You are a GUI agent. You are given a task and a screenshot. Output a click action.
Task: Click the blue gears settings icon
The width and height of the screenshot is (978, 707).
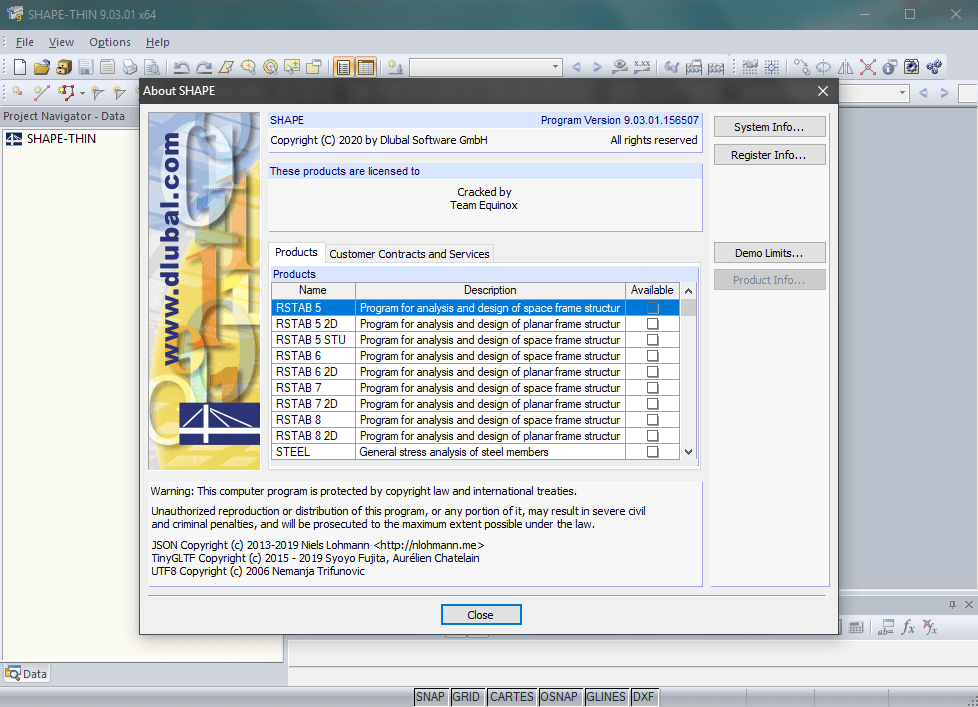click(934, 67)
